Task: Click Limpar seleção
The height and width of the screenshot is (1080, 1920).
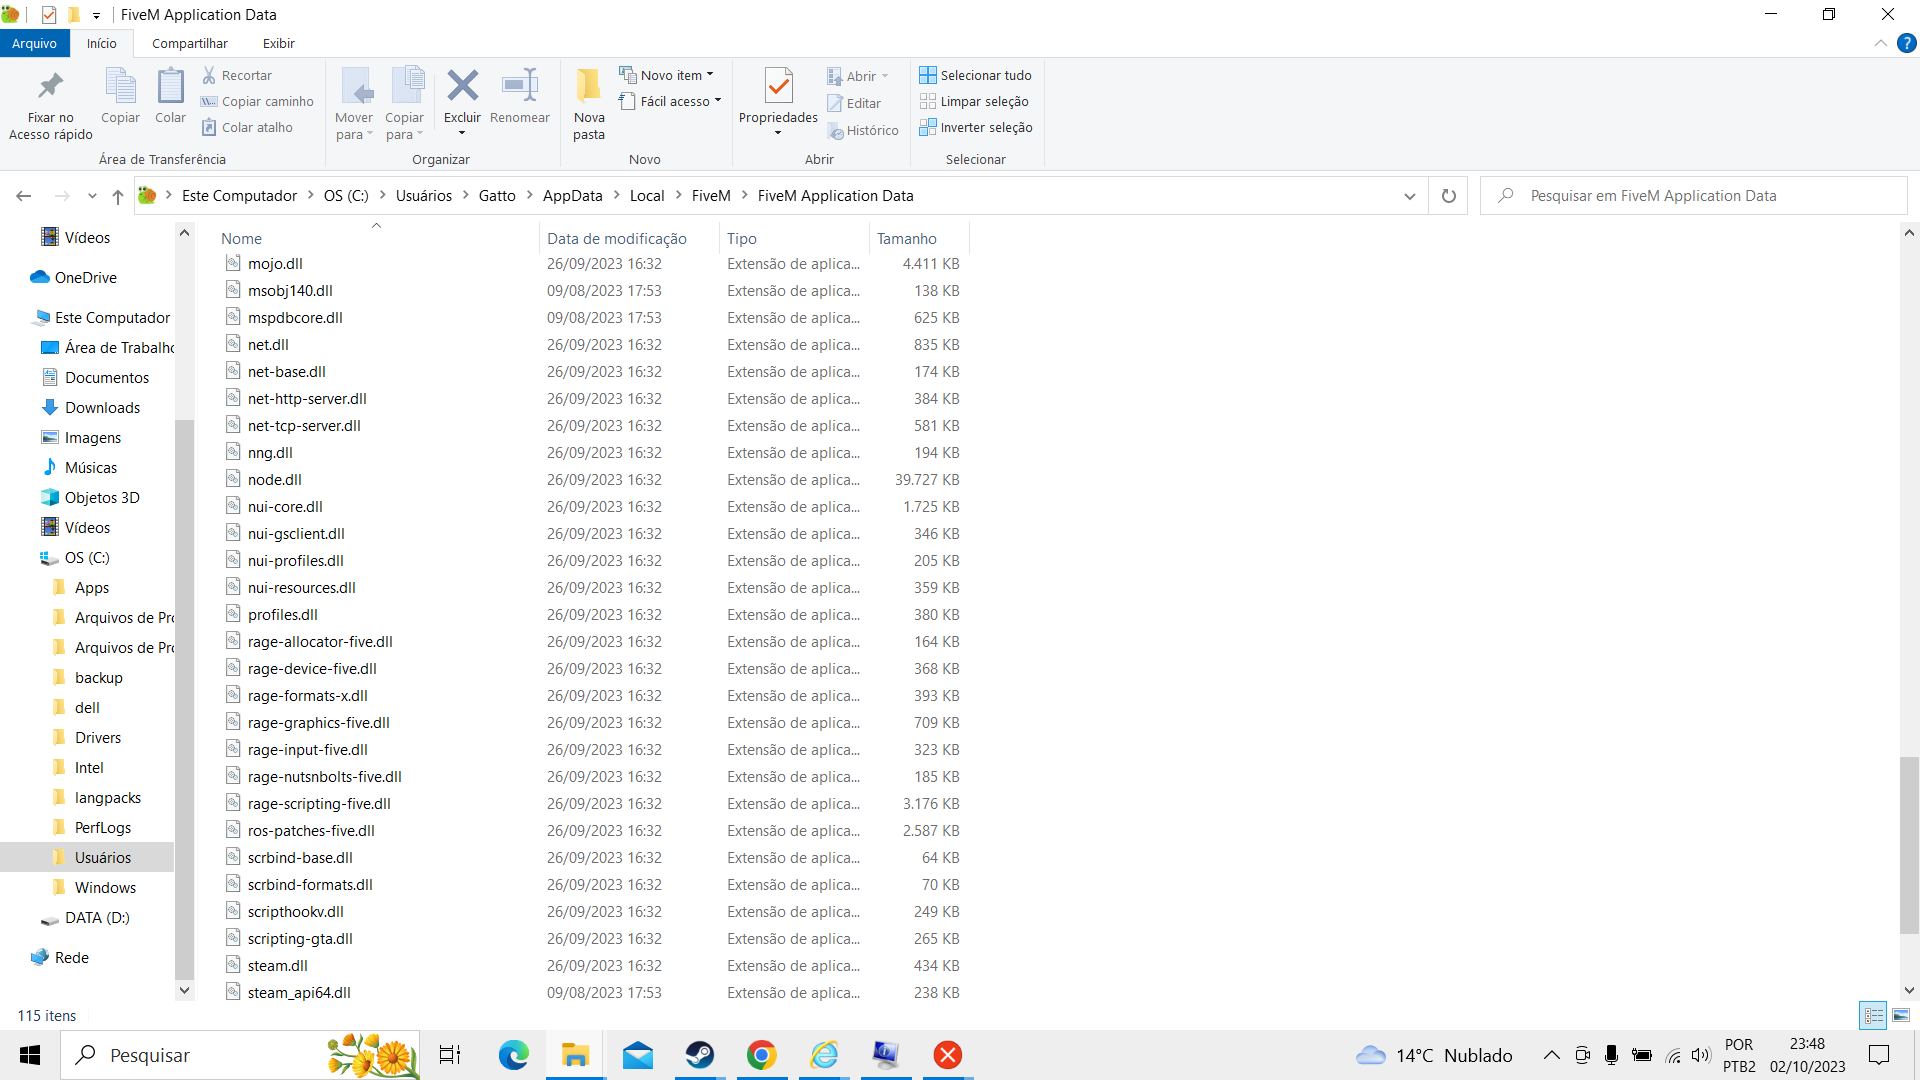Action: (x=974, y=101)
